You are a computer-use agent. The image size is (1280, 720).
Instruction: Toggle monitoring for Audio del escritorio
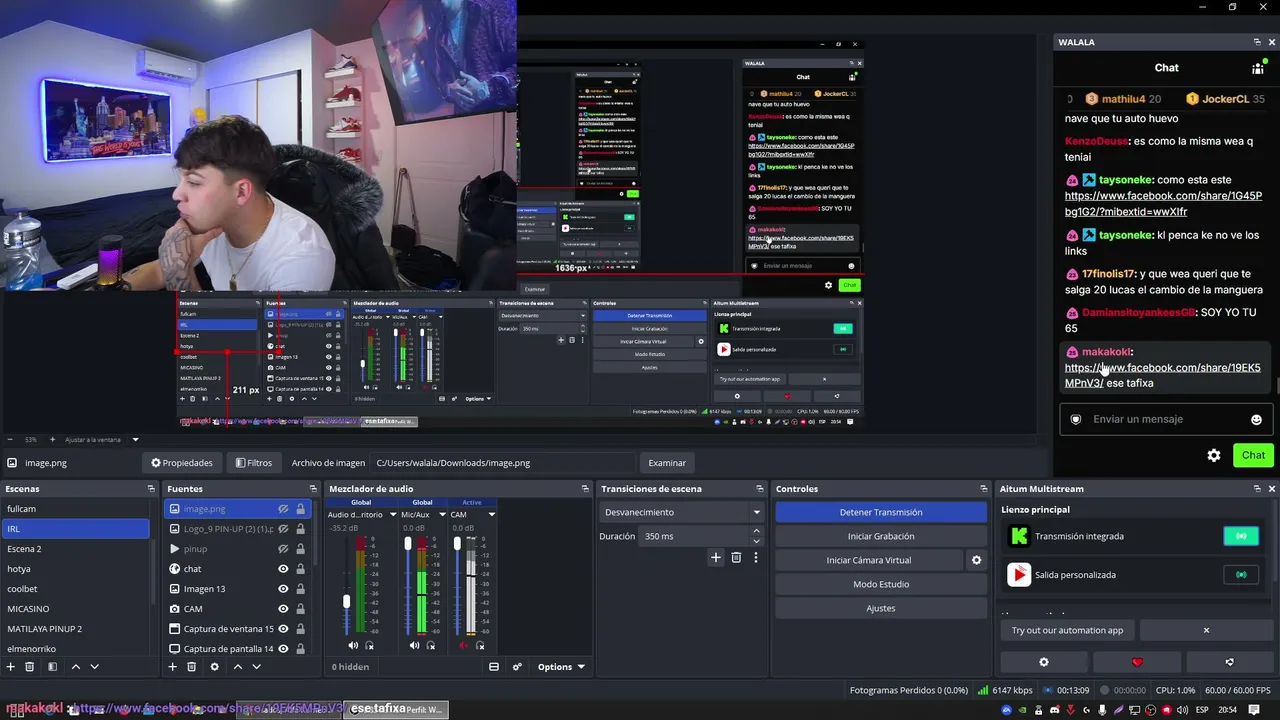pyautogui.click(x=369, y=646)
